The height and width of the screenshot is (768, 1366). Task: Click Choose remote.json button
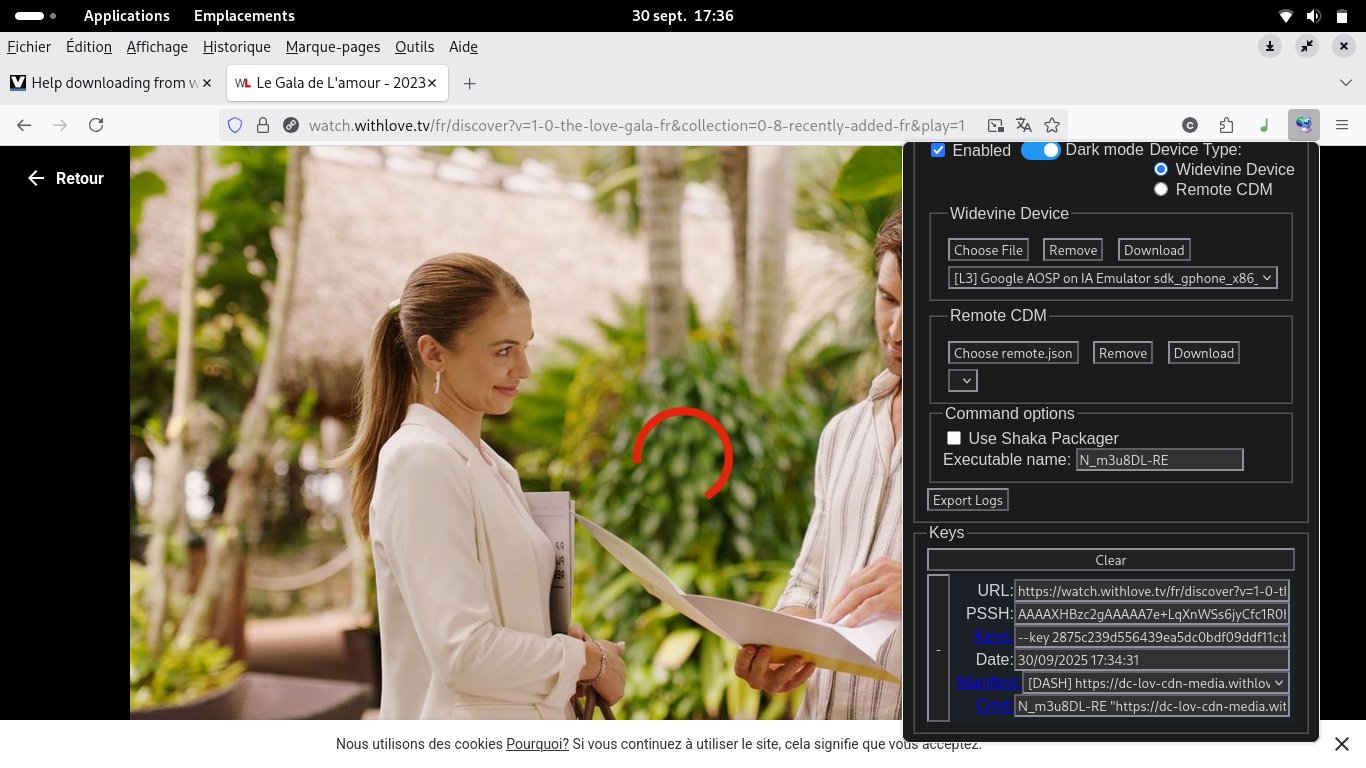click(x=1013, y=353)
